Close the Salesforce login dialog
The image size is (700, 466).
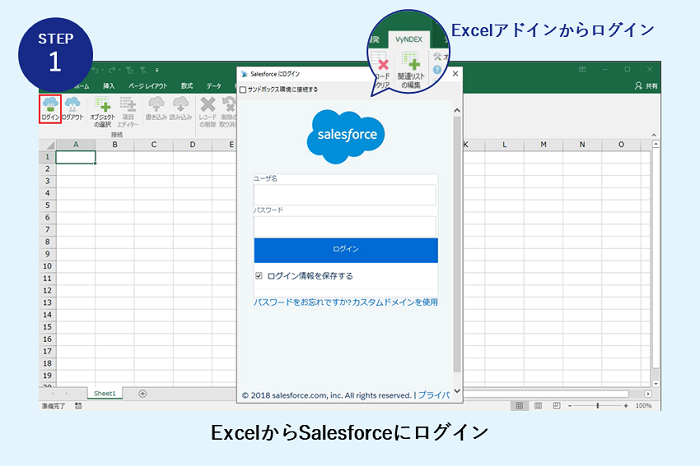pyautogui.click(x=455, y=74)
